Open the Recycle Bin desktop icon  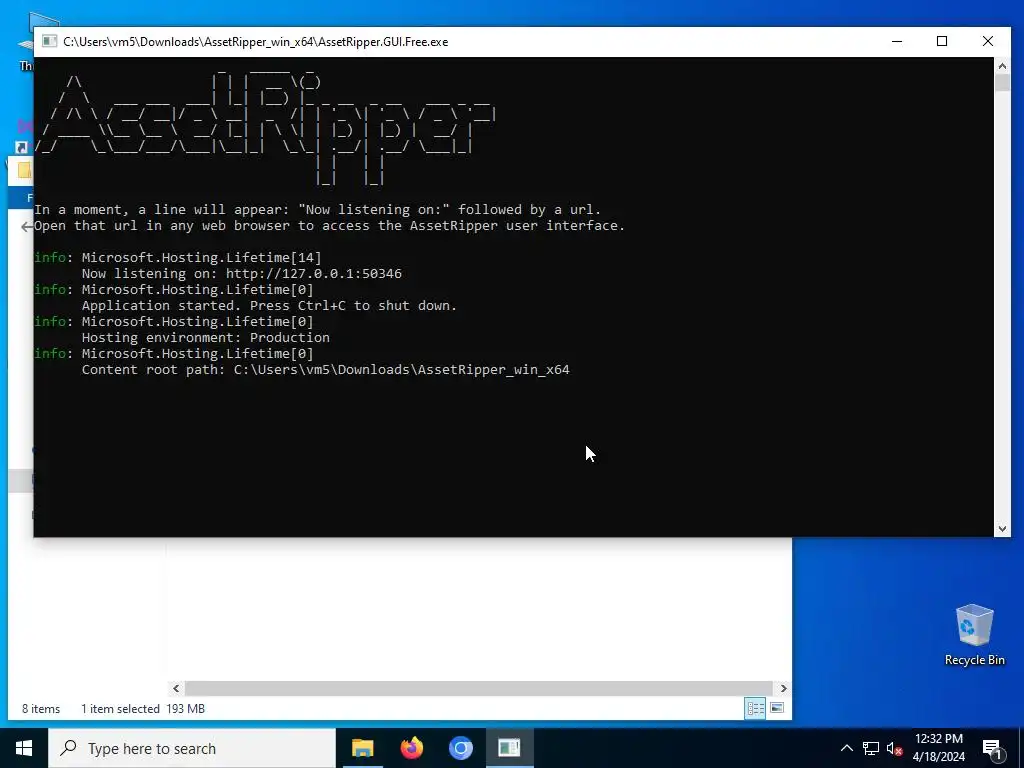click(x=974, y=635)
